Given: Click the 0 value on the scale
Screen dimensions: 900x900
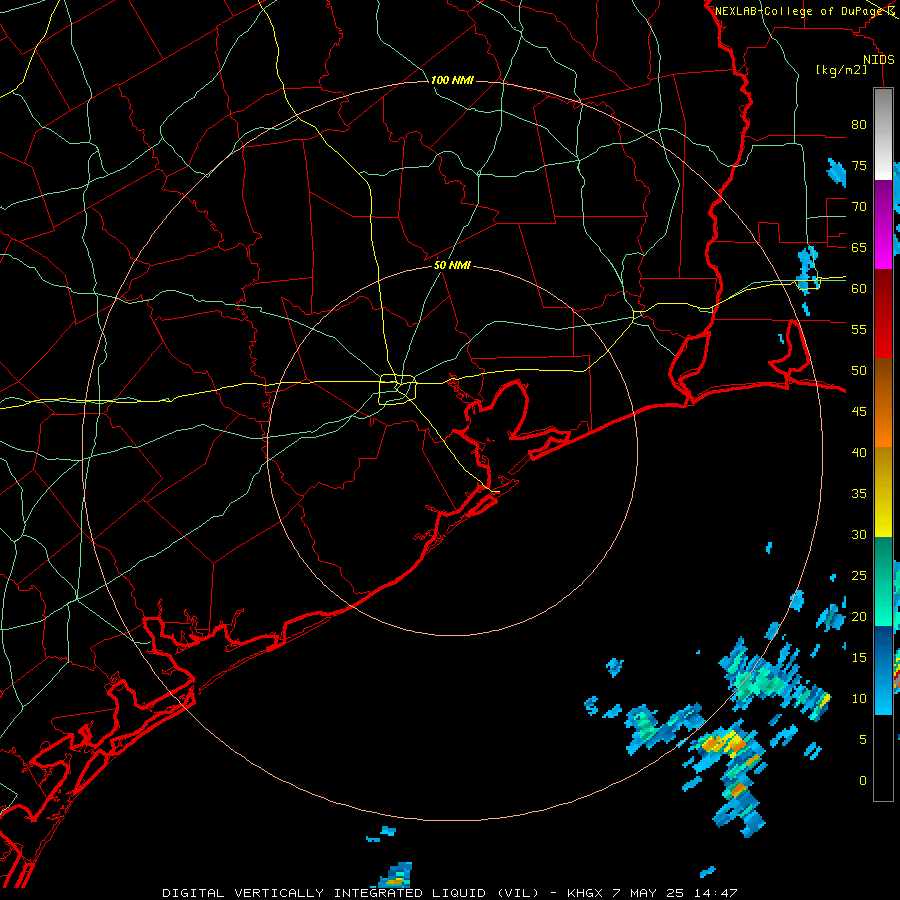Looking at the screenshot, I should point(863,781).
